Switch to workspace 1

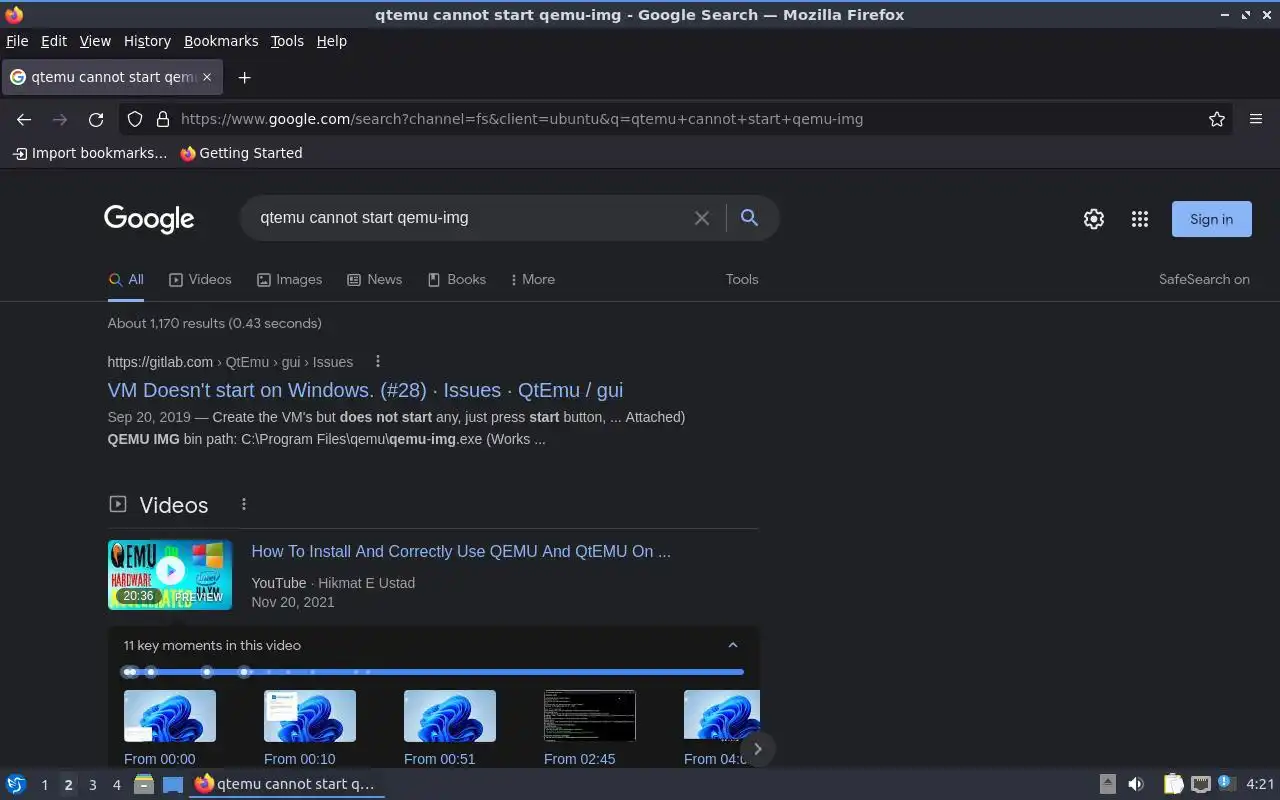pyautogui.click(x=44, y=785)
